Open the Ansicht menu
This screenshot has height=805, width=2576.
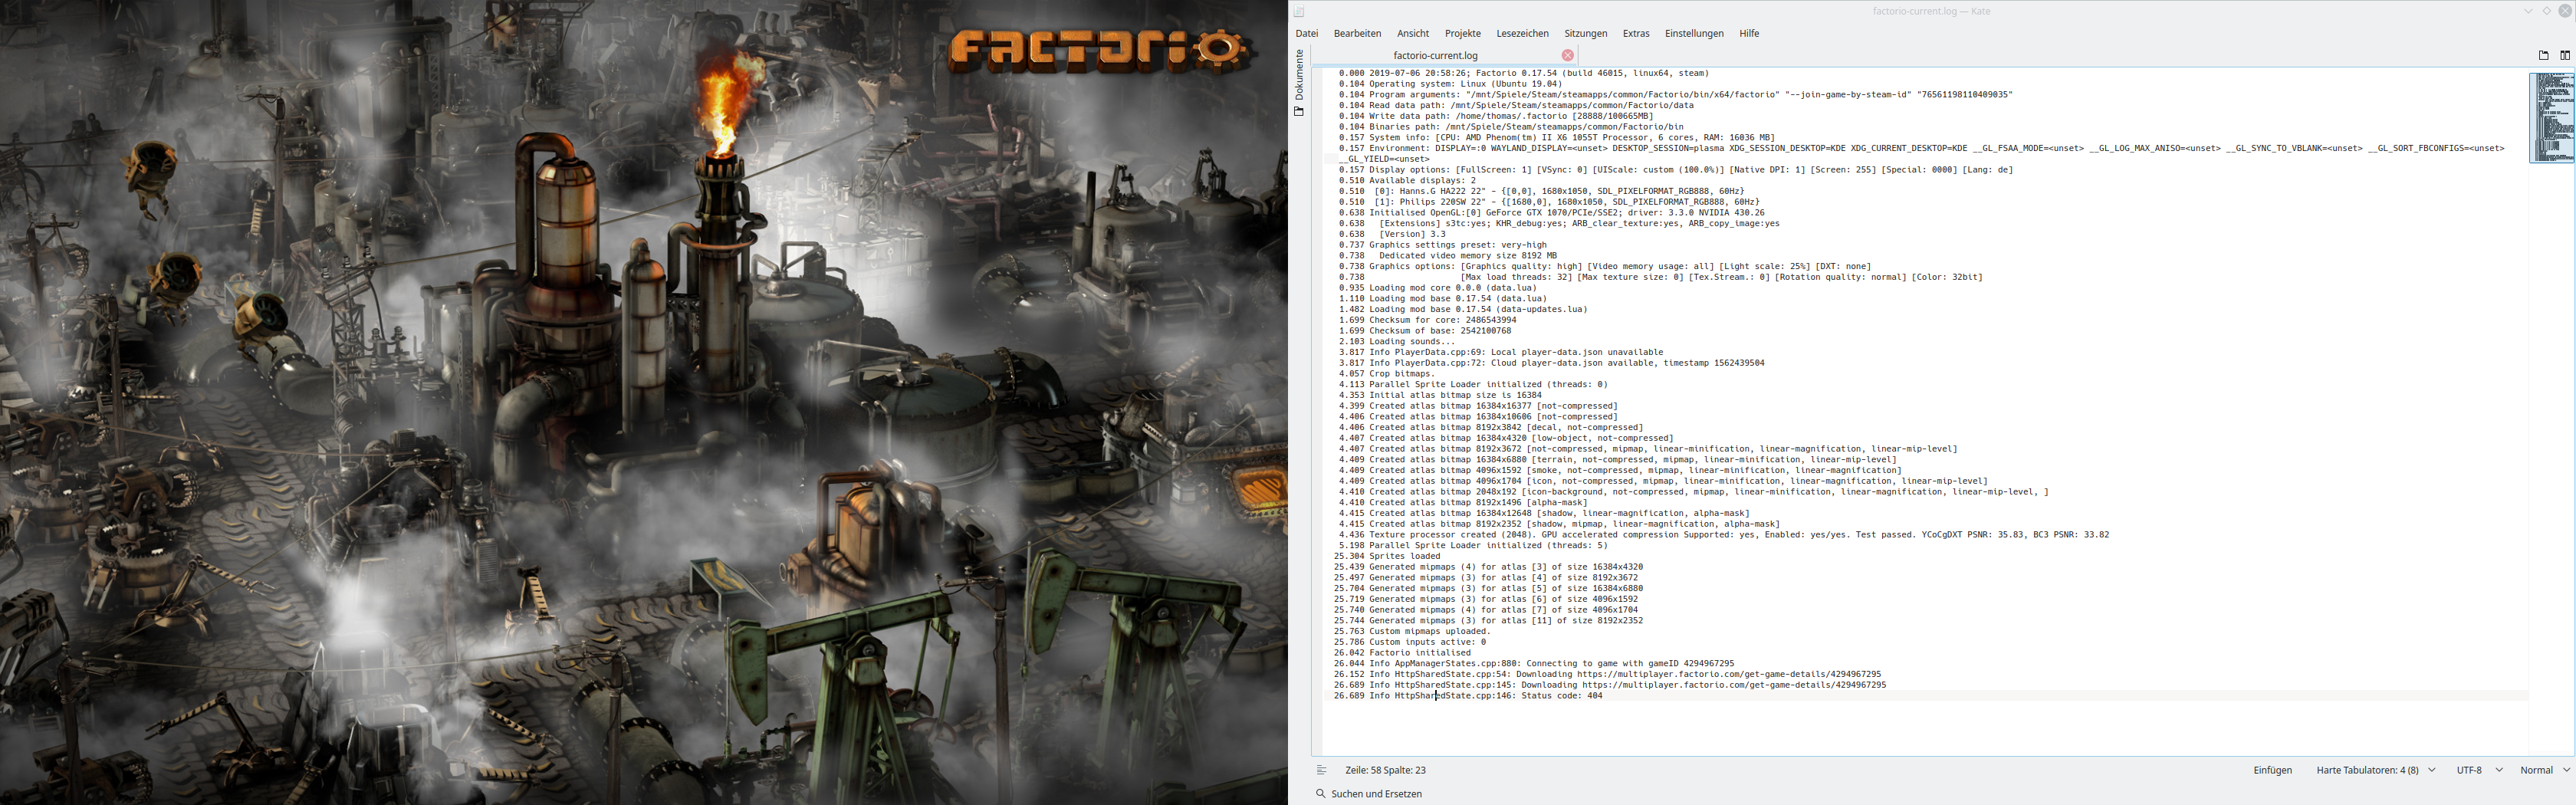[1413, 34]
